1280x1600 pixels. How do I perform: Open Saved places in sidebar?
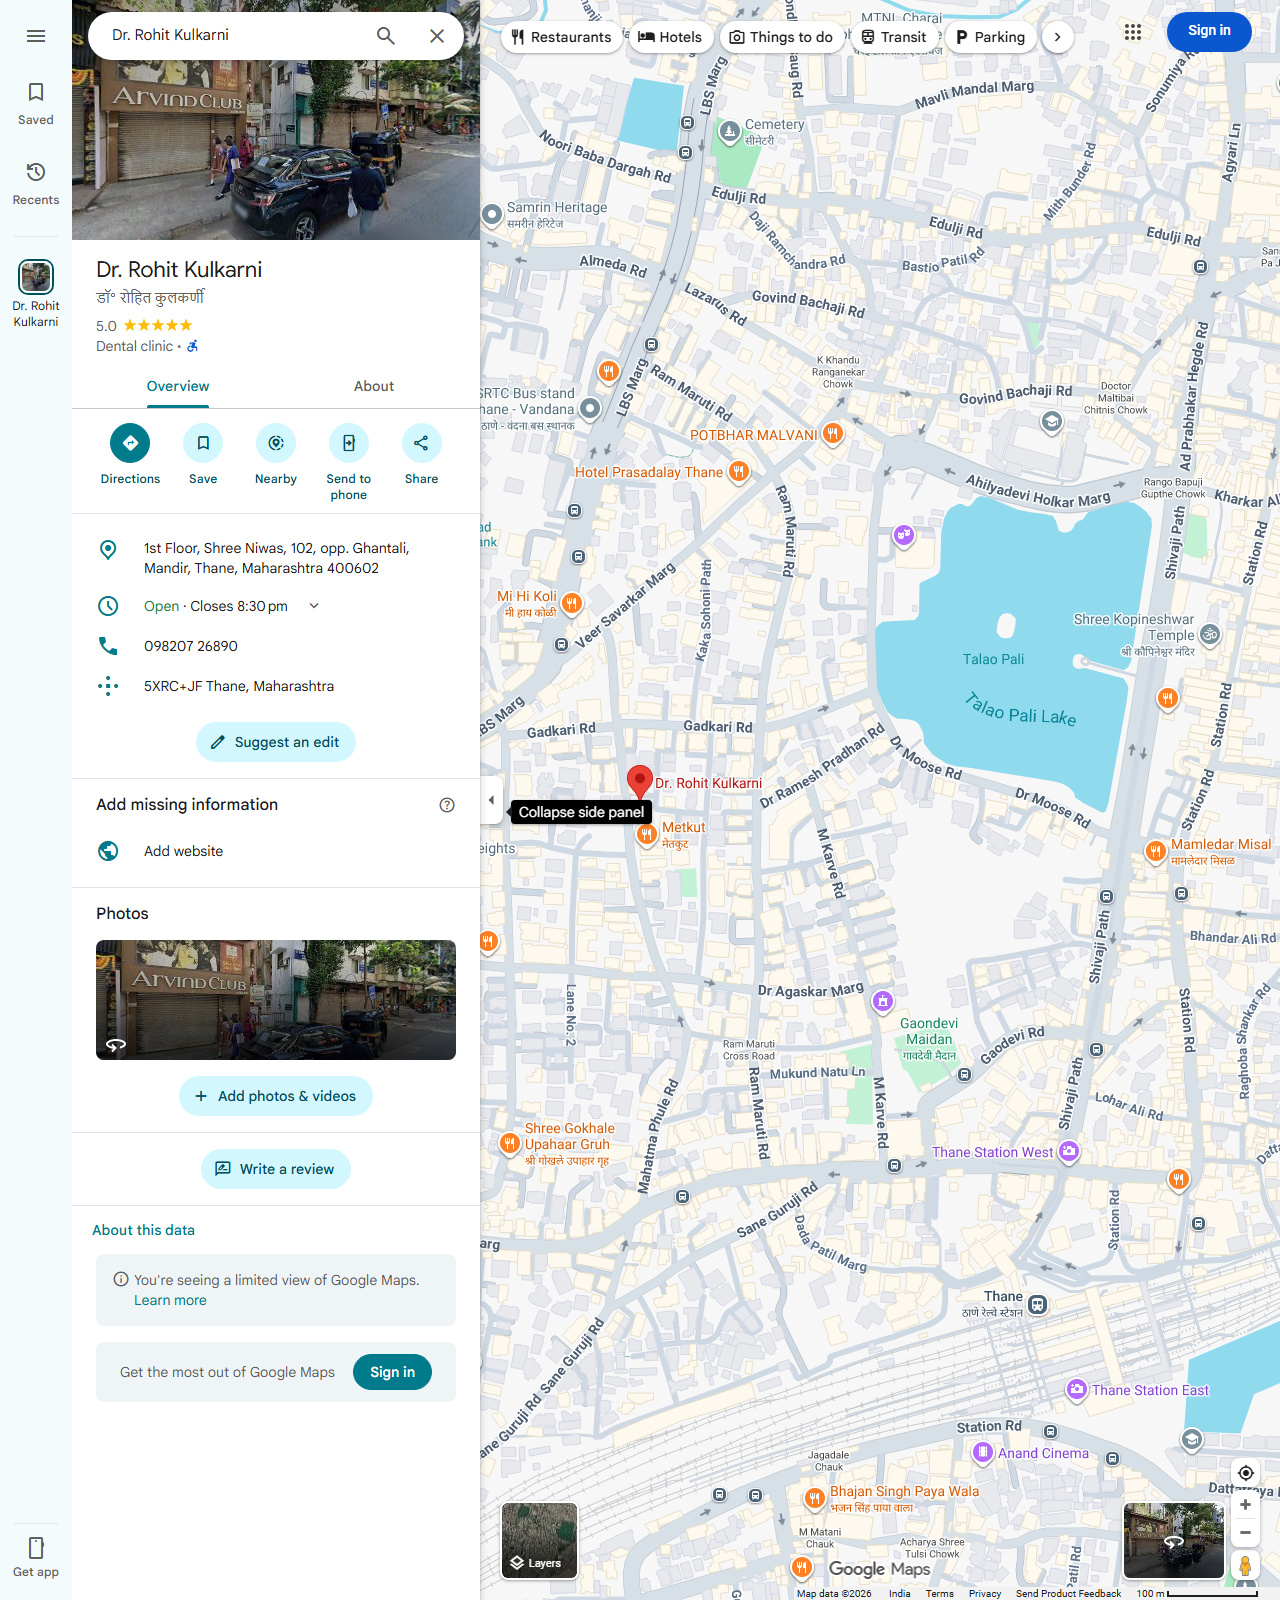coord(36,104)
